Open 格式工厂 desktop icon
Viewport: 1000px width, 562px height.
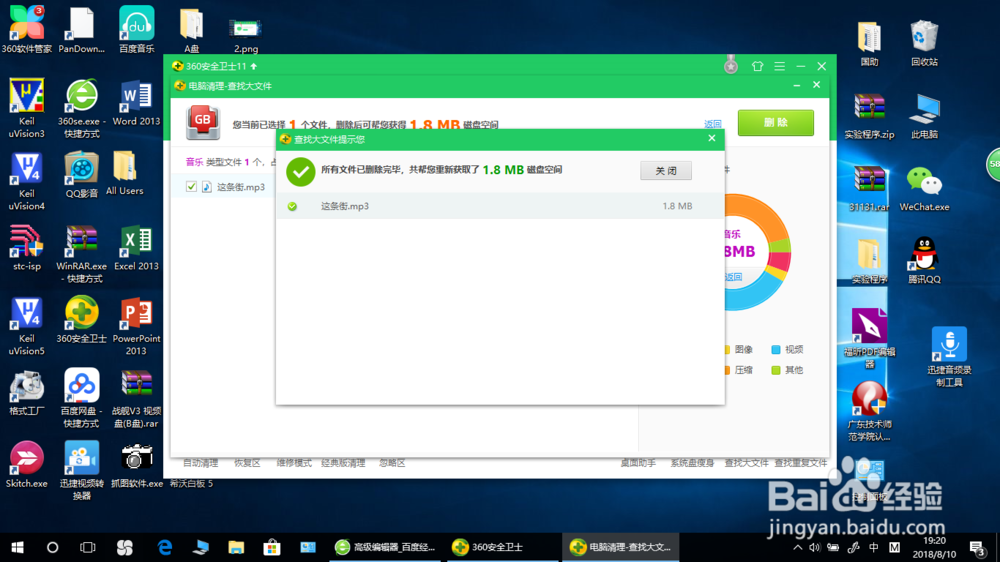coord(26,393)
